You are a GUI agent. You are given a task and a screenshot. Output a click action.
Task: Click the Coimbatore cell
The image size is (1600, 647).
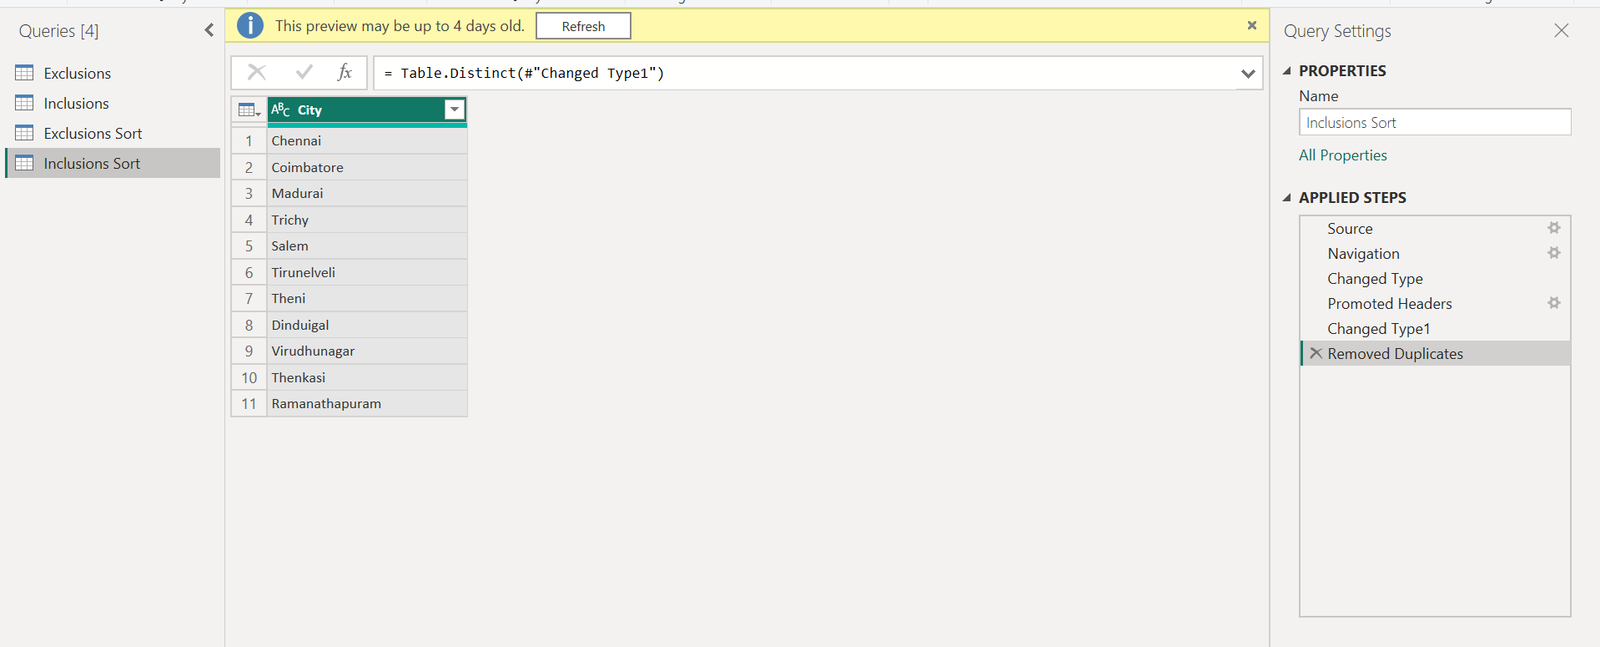click(x=367, y=167)
